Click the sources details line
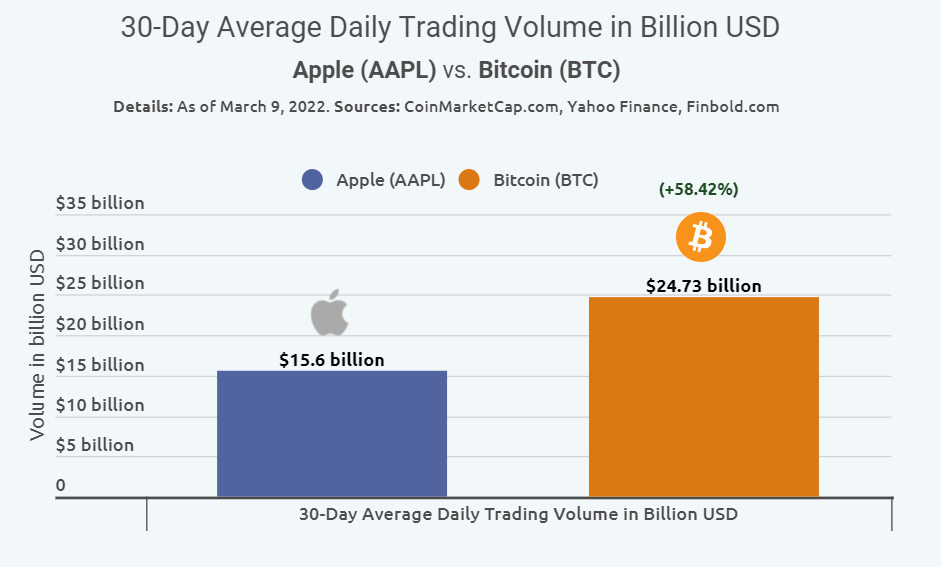The width and height of the screenshot is (941, 567). [446, 106]
